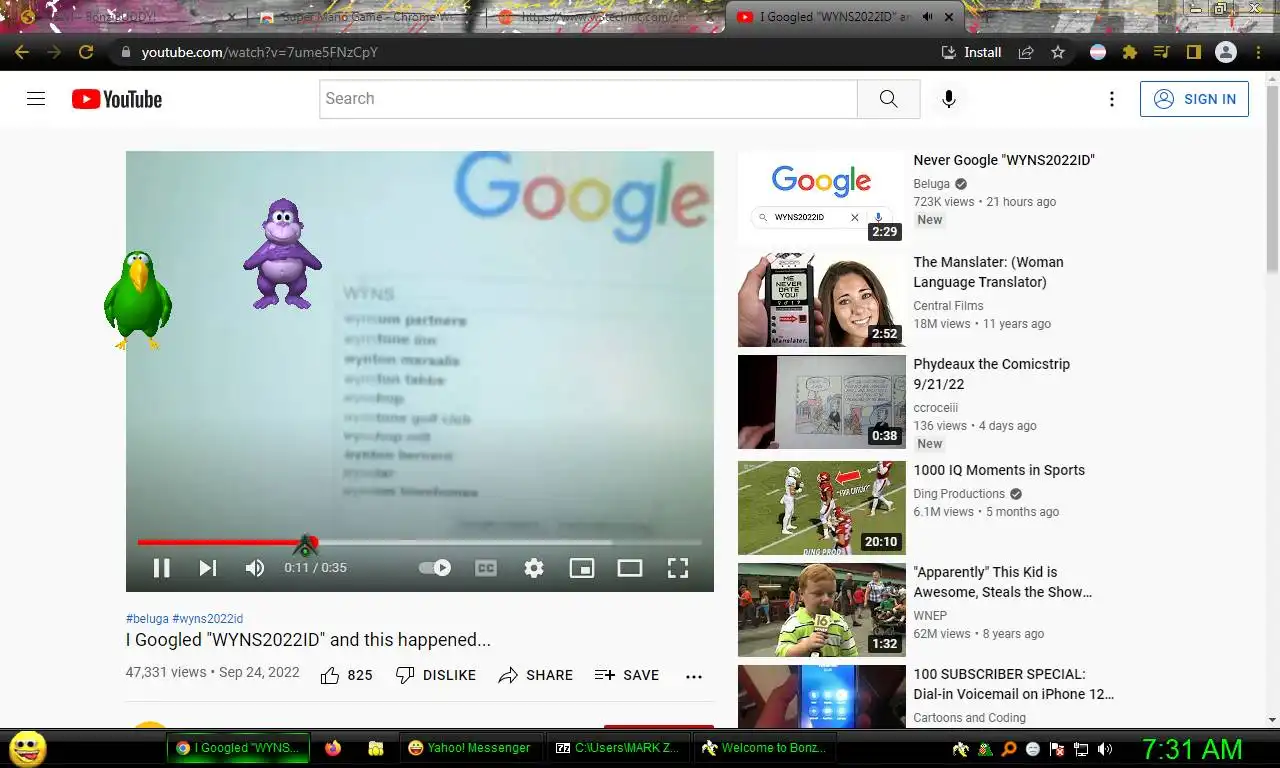Mute the video player volume
Image resolution: width=1280 pixels, height=768 pixels.
[x=255, y=568]
